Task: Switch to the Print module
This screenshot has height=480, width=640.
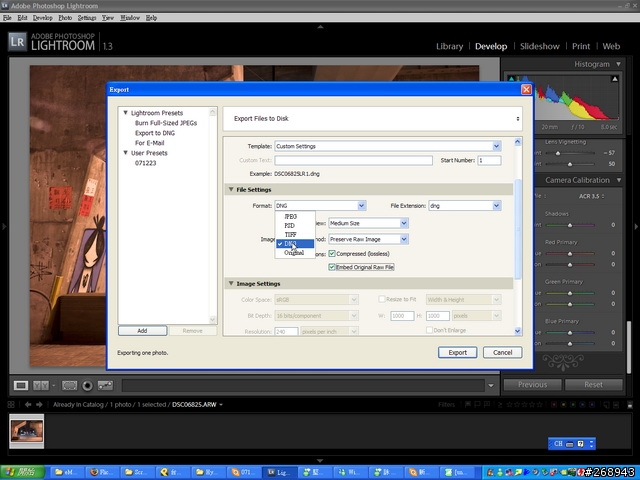Action: [581, 46]
